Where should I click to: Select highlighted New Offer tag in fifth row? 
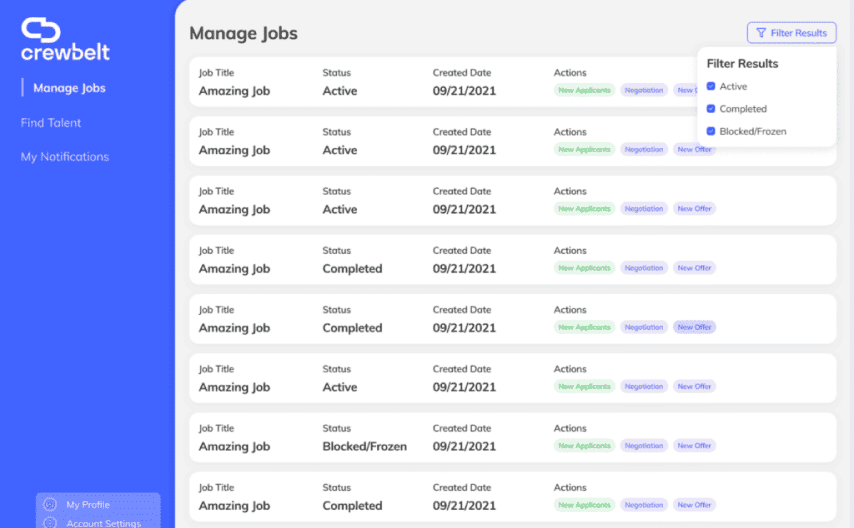click(694, 328)
